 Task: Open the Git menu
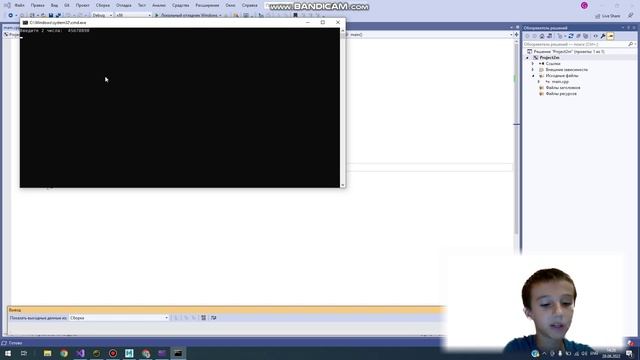[67, 5]
